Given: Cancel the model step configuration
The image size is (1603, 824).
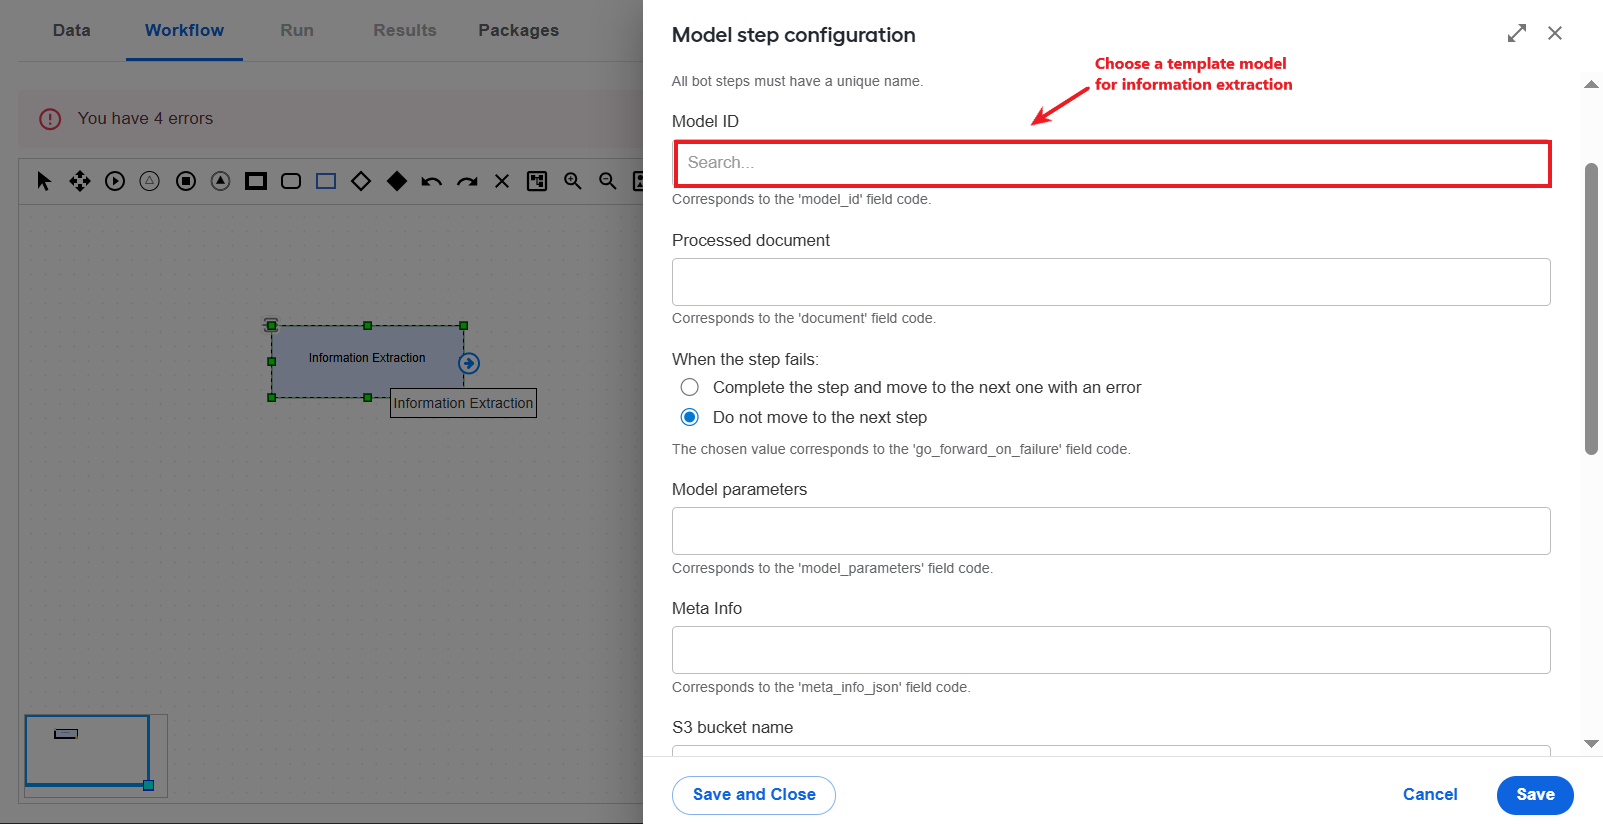Looking at the screenshot, I should pyautogui.click(x=1430, y=795).
